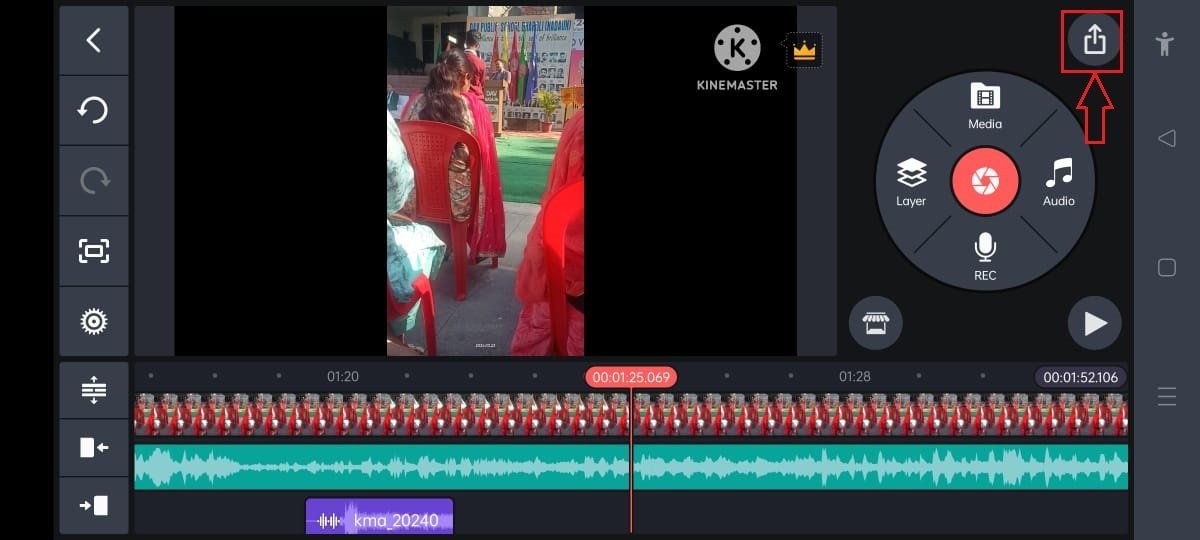Open the capture frame tool
Screen dimensions: 1200x540
(94, 251)
